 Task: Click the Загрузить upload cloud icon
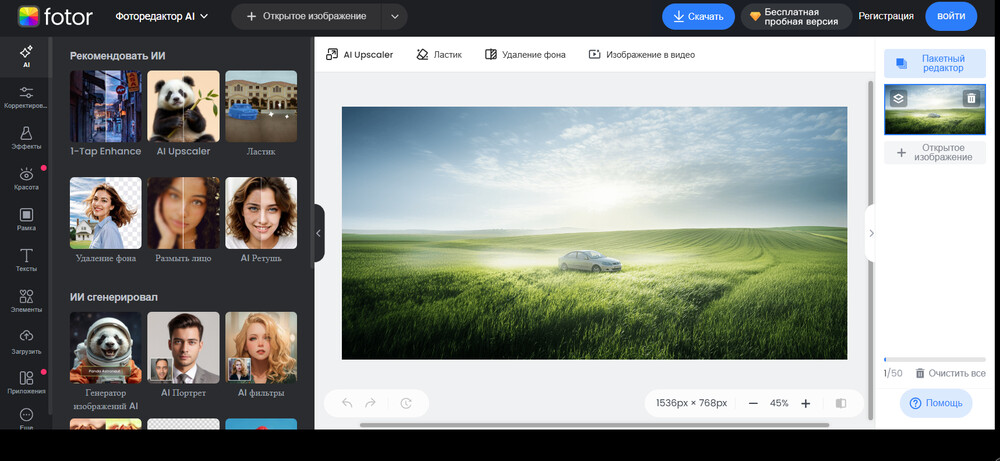click(x=26, y=341)
